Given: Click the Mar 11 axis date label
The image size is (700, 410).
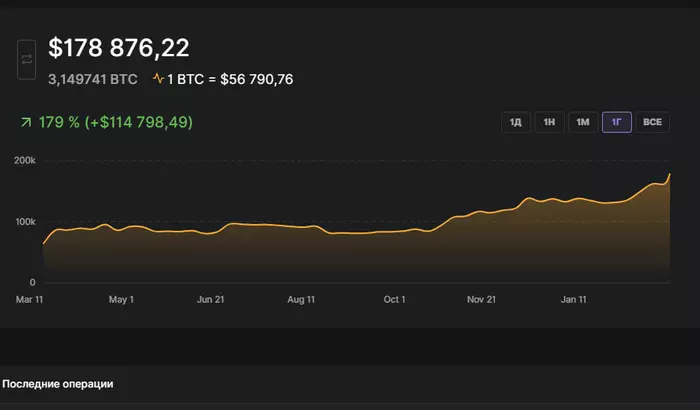Looking at the screenshot, I should [29, 299].
